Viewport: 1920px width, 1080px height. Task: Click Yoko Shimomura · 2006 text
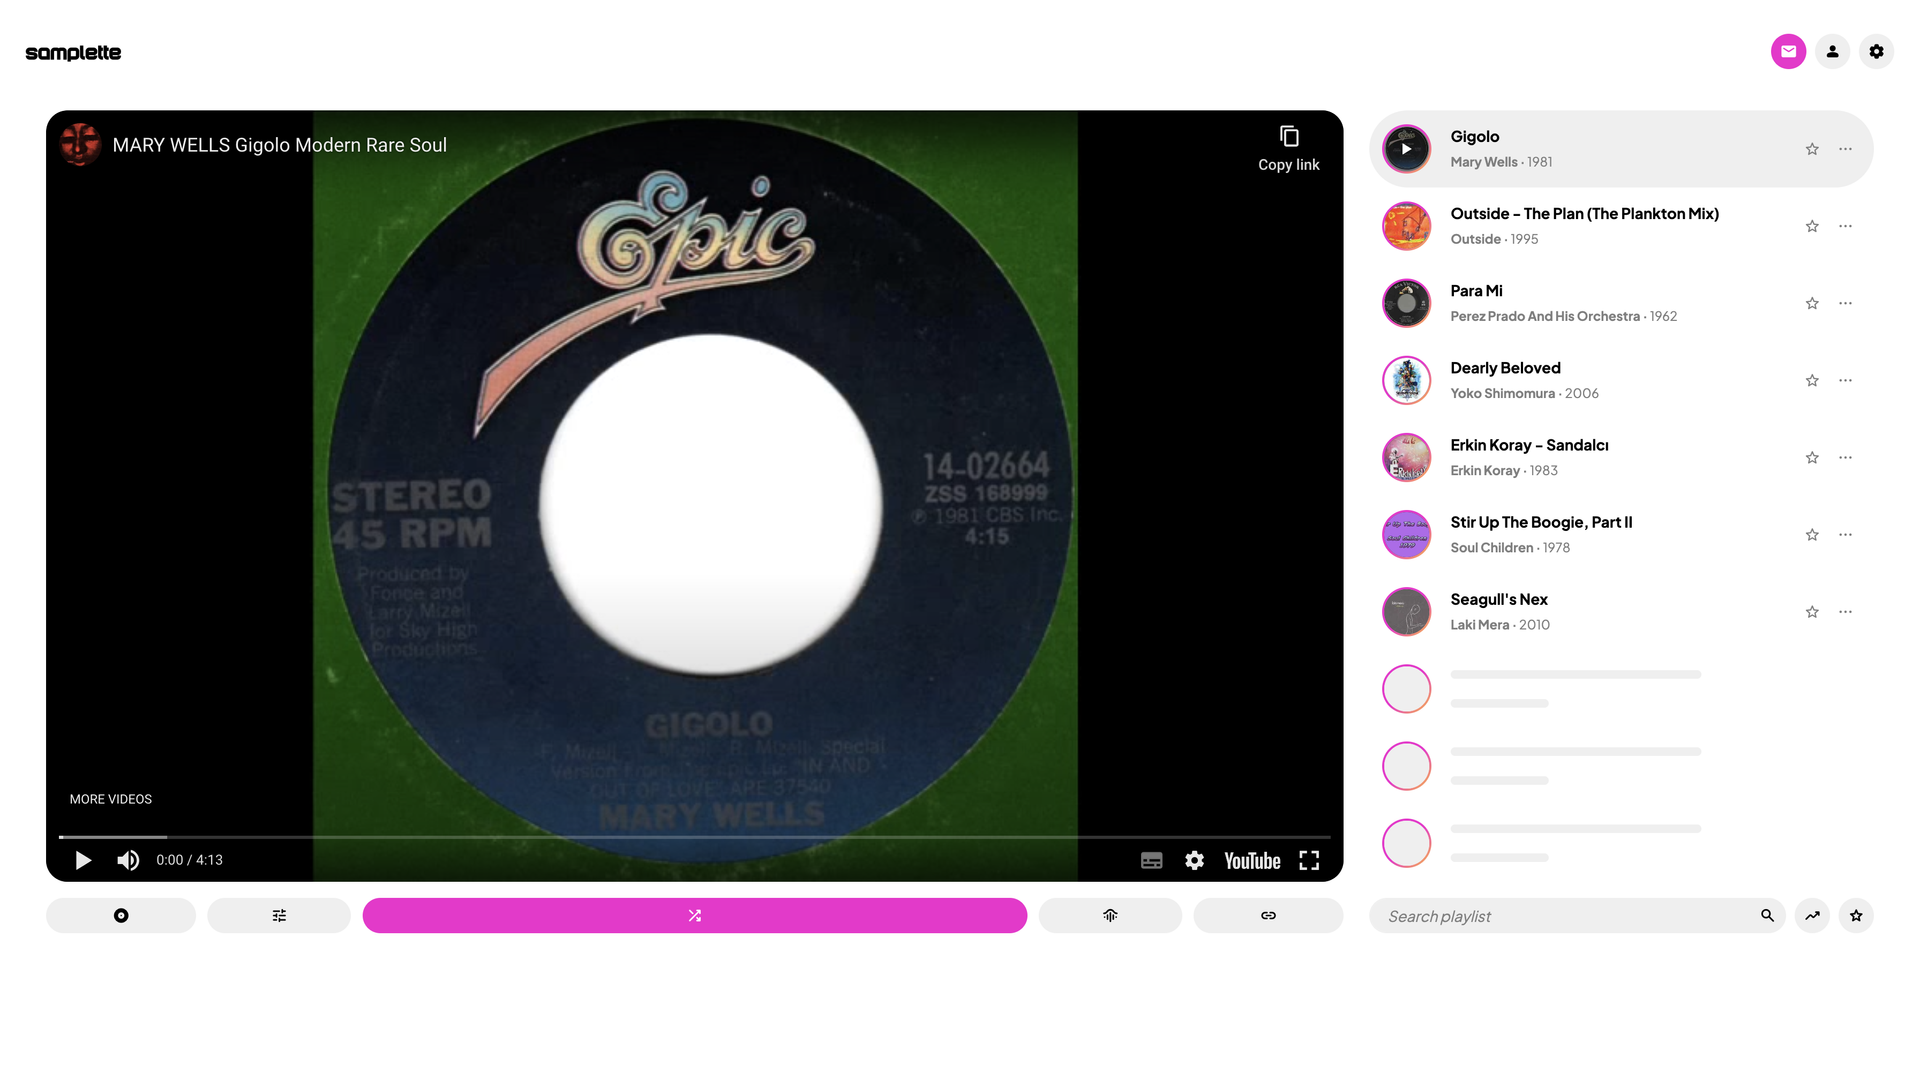1524,393
